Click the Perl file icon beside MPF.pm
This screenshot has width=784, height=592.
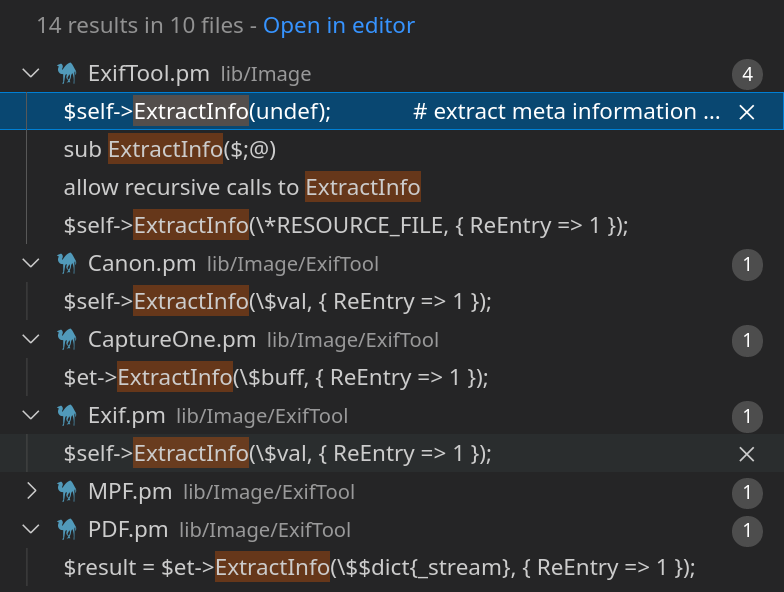click(67, 492)
